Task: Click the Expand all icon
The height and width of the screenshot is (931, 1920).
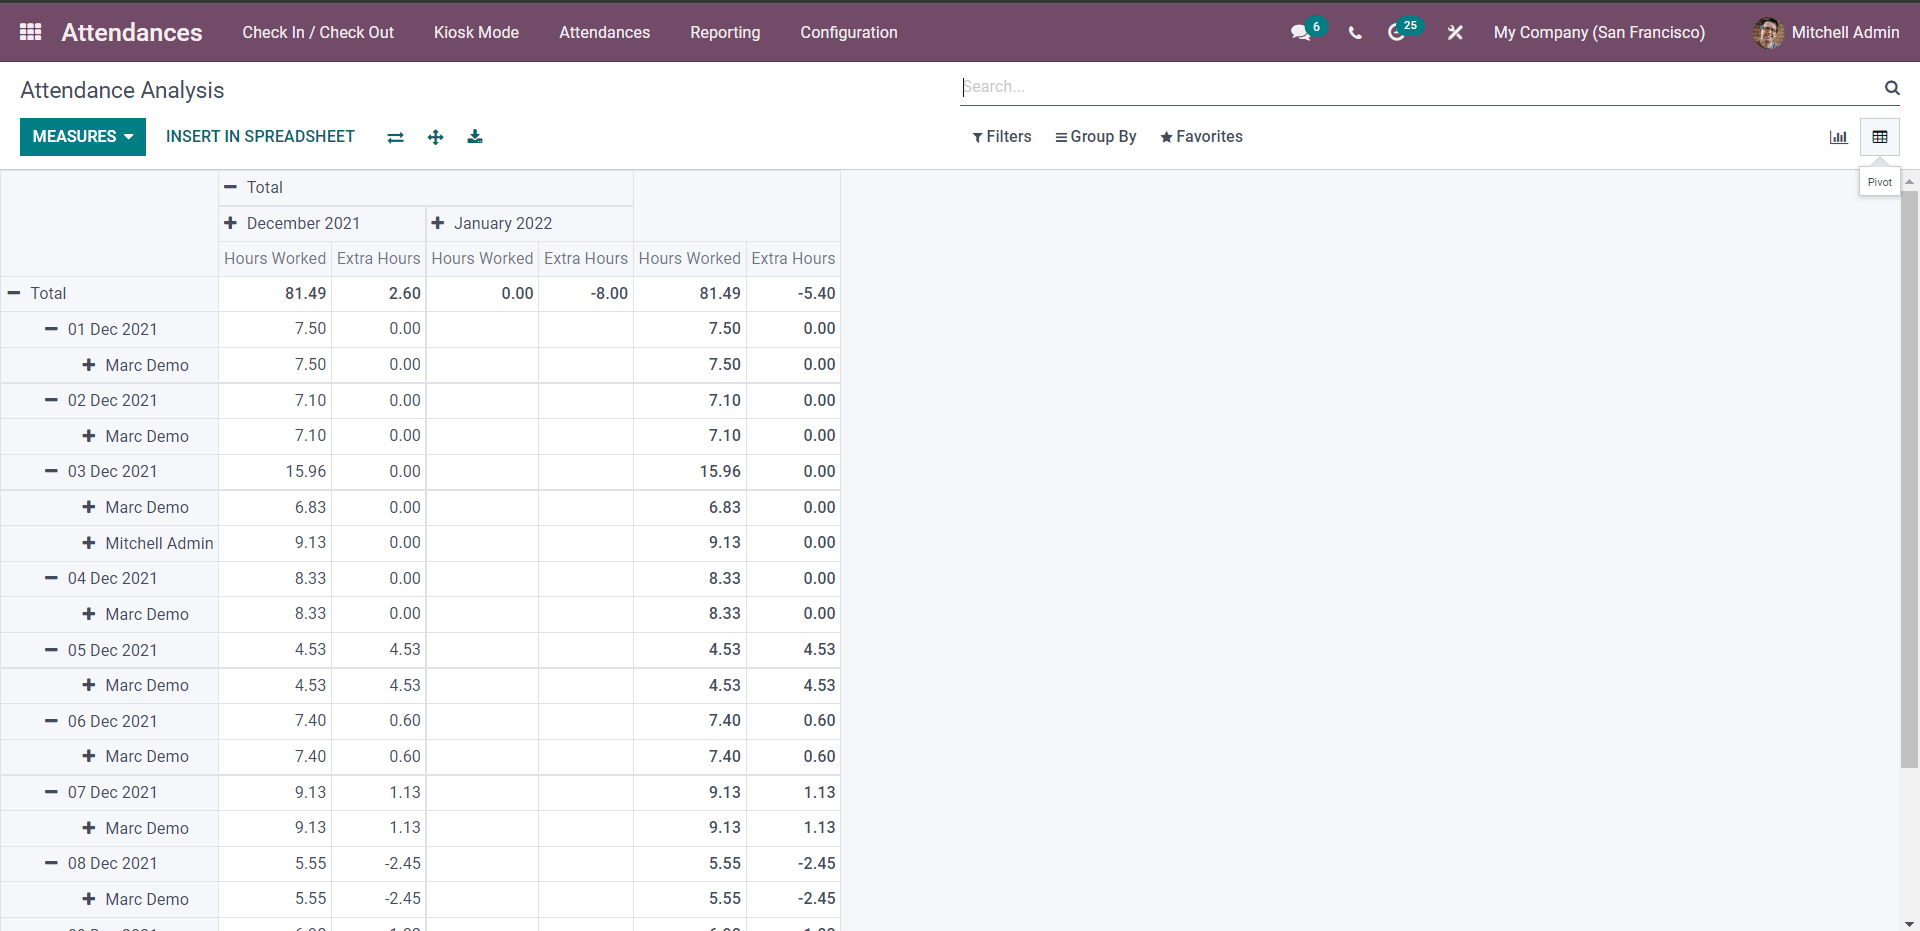Action: (x=435, y=137)
